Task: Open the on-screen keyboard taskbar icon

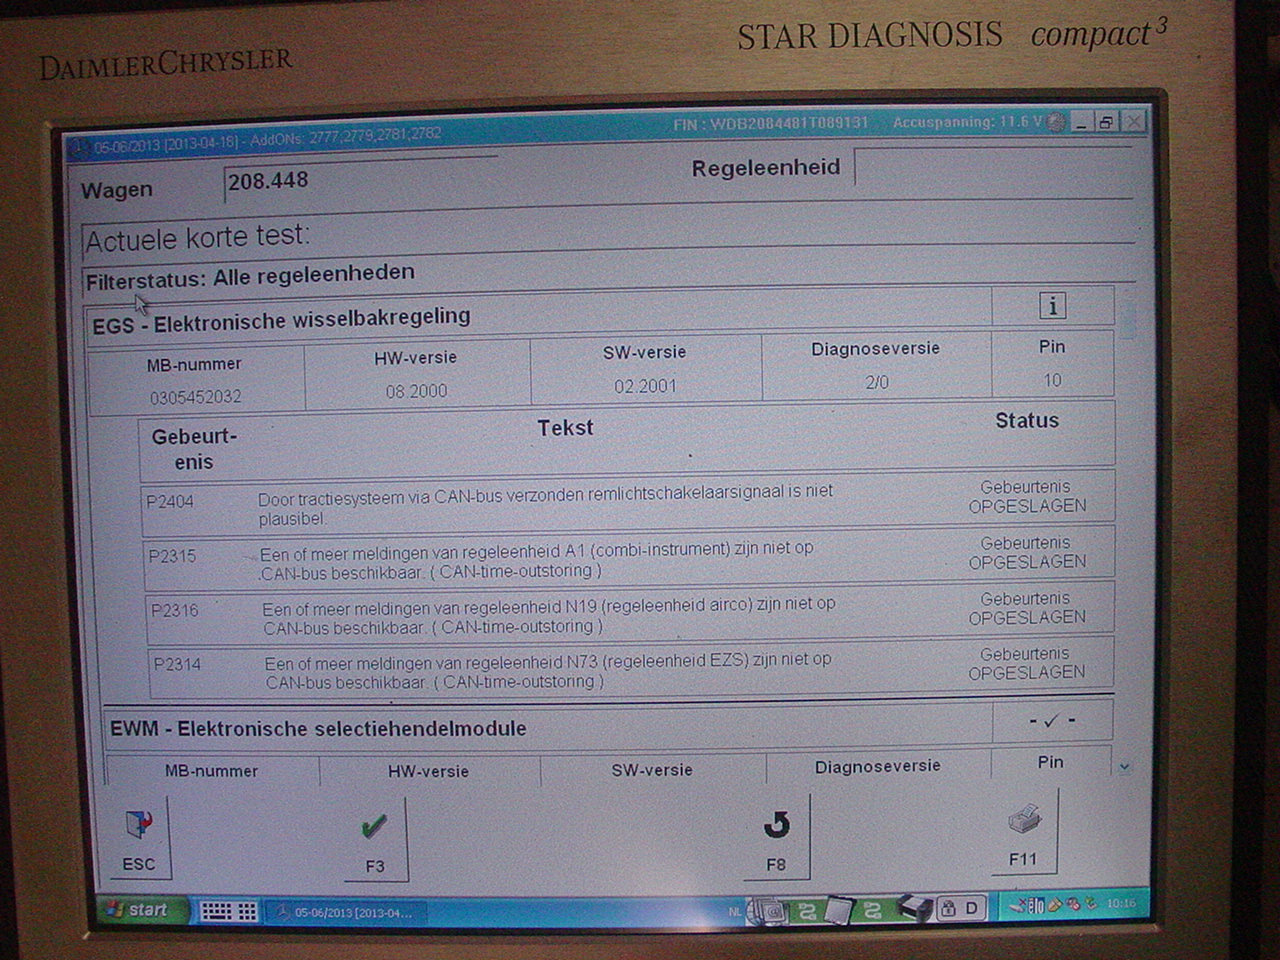Action: click(228, 911)
